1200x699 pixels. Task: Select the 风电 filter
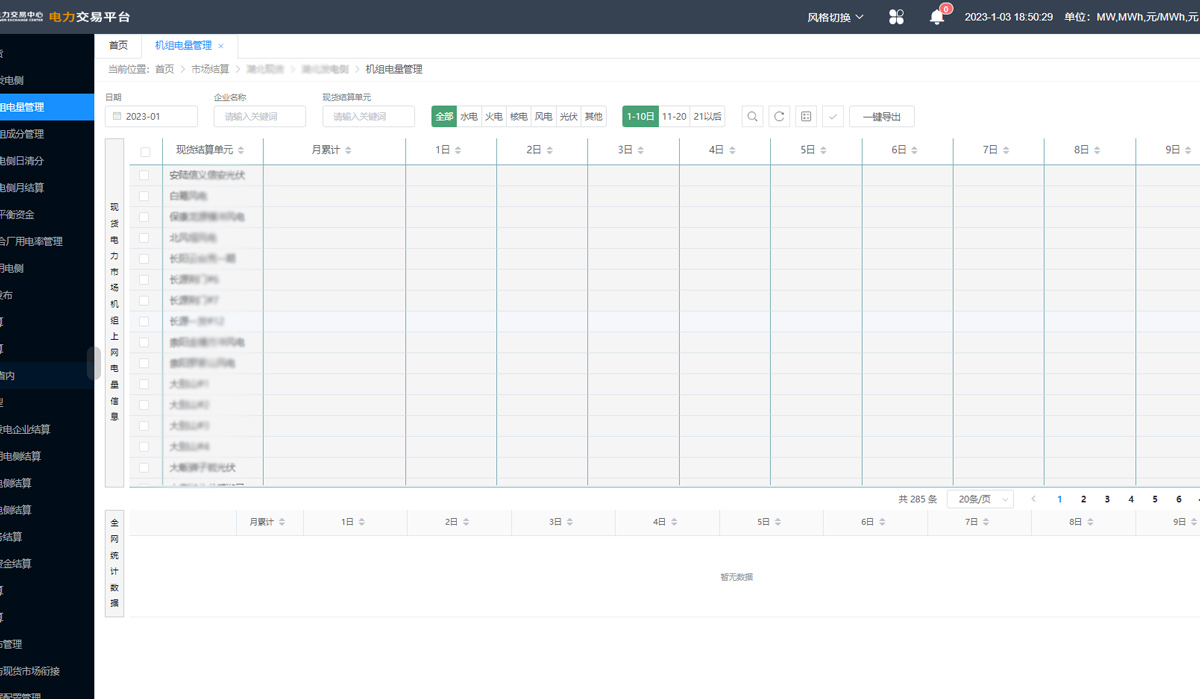click(x=544, y=116)
